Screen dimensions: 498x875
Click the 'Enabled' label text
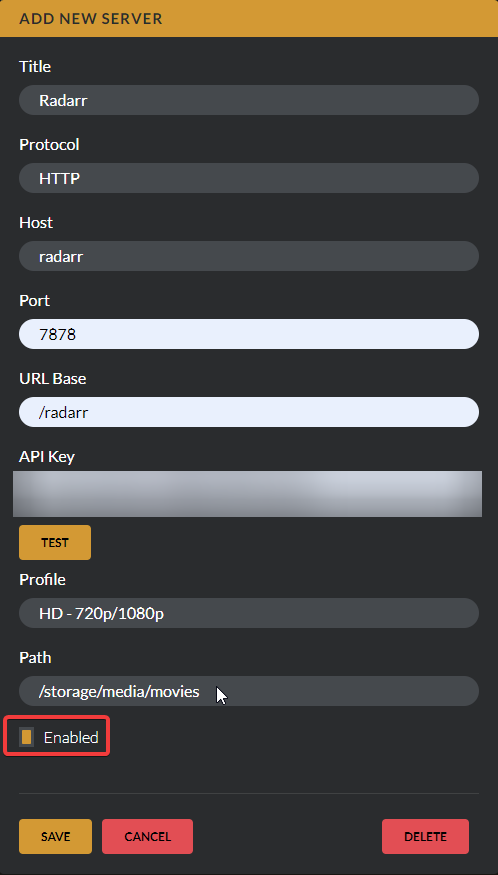[x=71, y=738]
